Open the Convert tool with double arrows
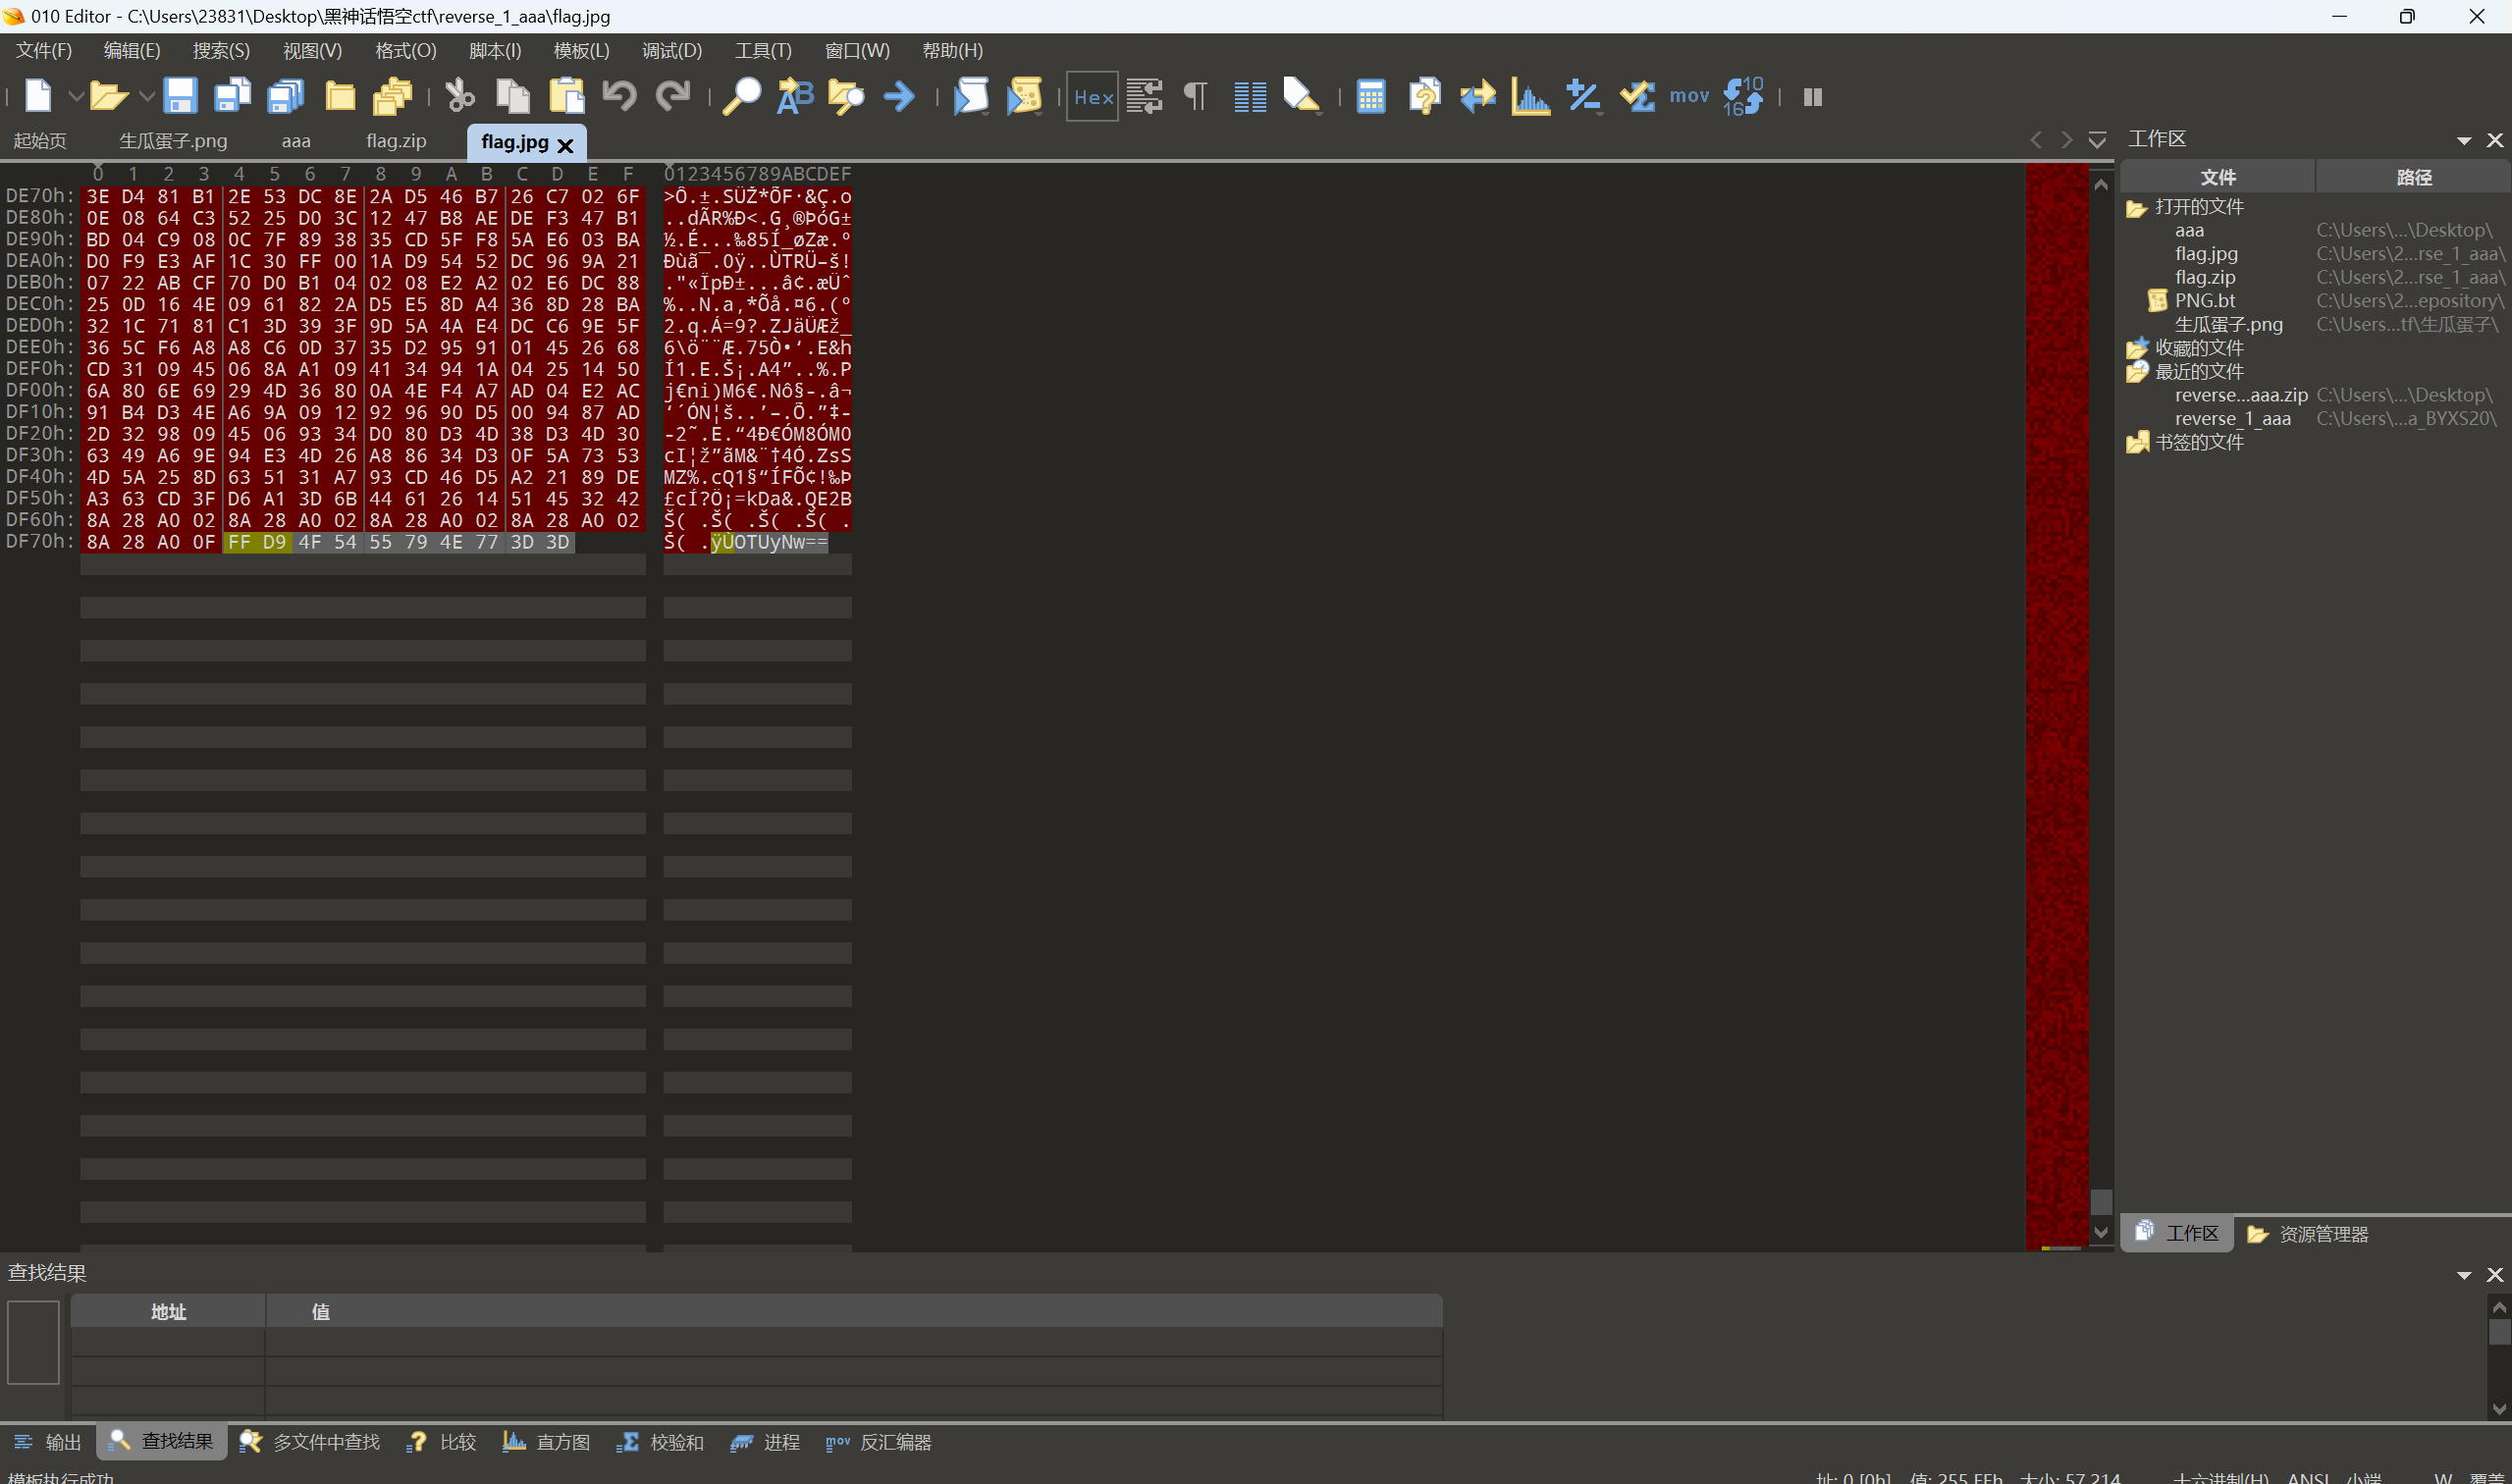2512x1484 pixels. [x=1477, y=96]
